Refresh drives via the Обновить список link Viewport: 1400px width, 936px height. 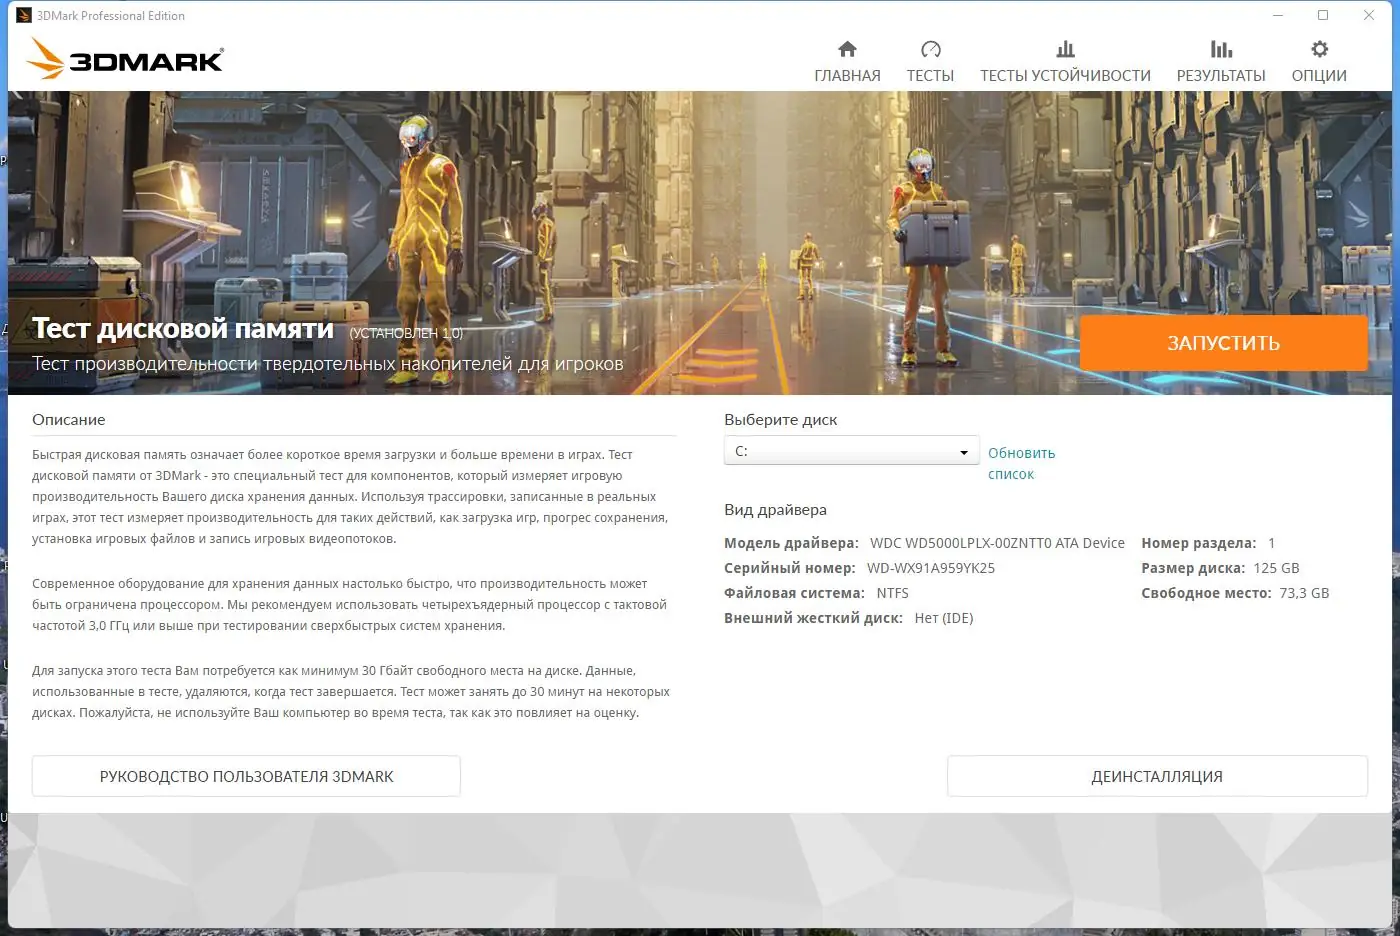point(1020,462)
